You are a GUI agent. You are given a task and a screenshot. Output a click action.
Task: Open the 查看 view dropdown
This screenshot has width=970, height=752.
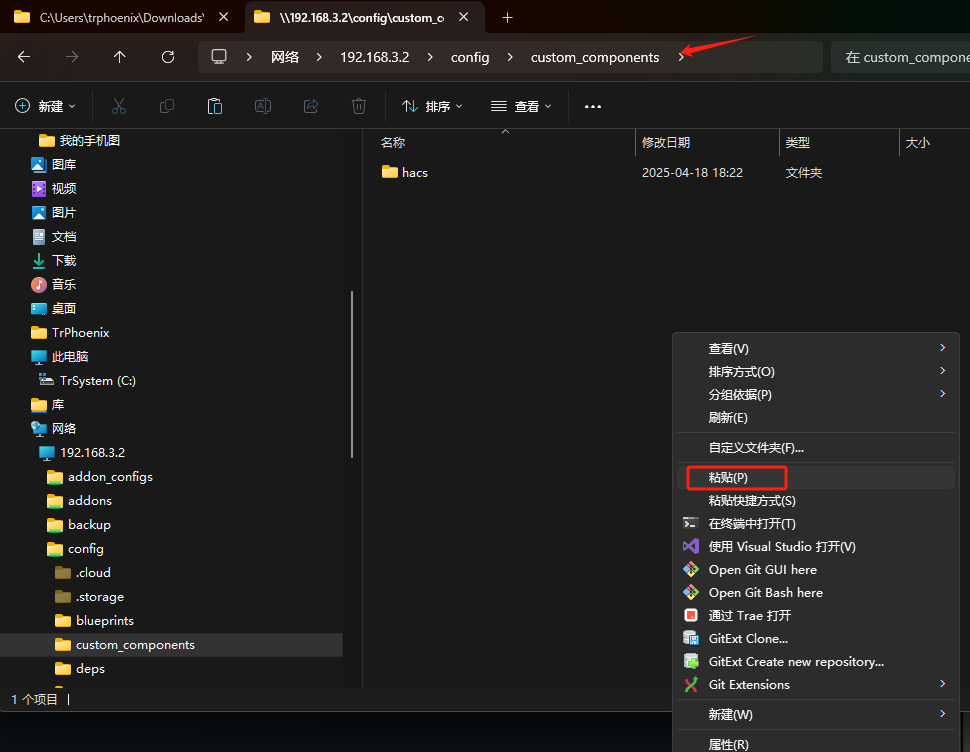[521, 106]
